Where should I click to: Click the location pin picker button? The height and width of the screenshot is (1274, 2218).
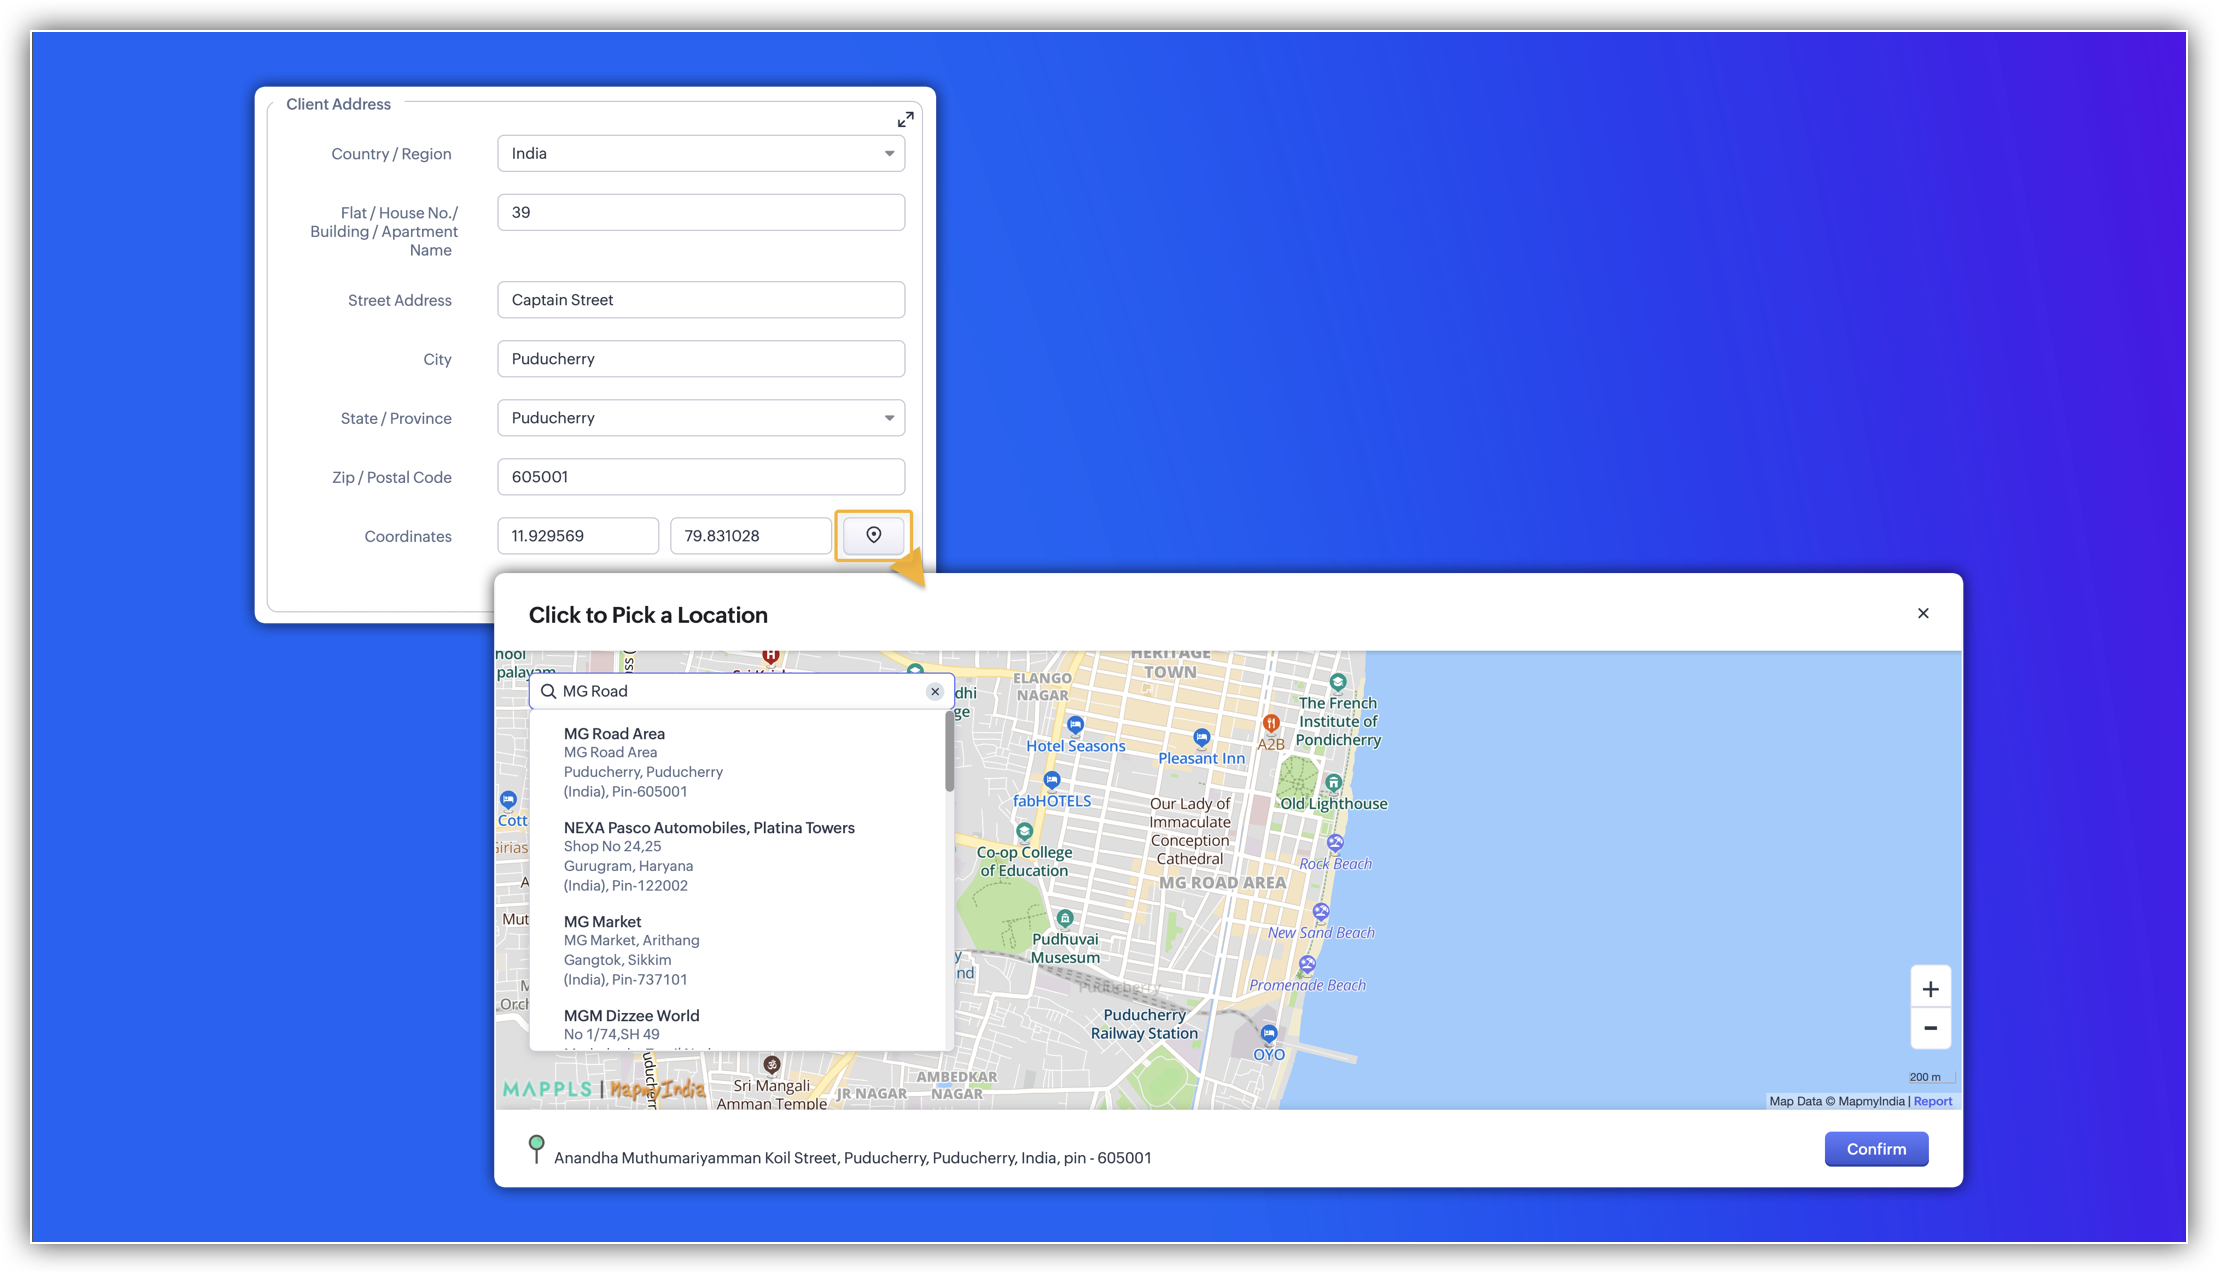(x=873, y=535)
